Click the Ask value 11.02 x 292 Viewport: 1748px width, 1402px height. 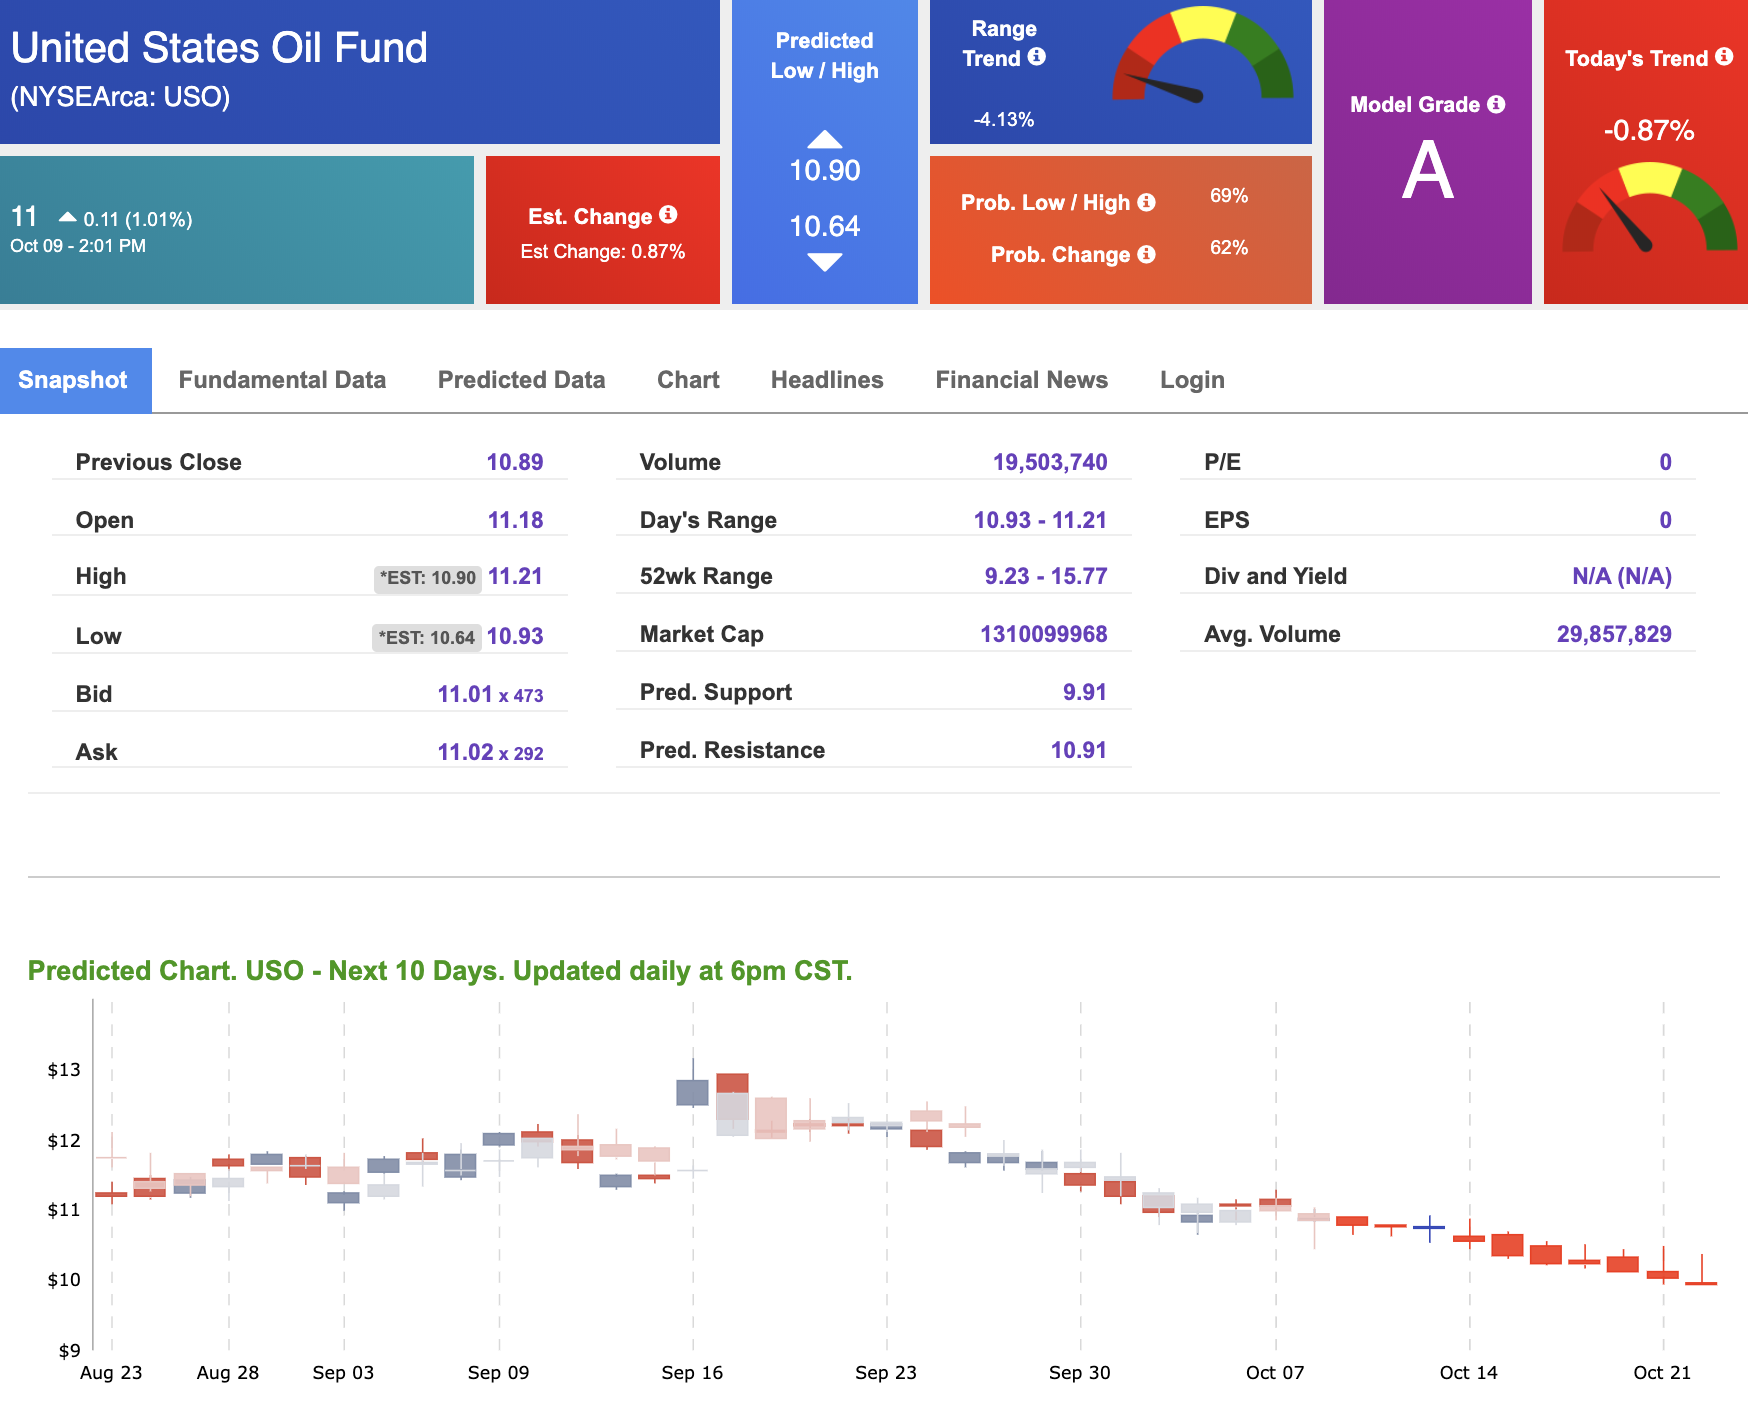(x=490, y=752)
